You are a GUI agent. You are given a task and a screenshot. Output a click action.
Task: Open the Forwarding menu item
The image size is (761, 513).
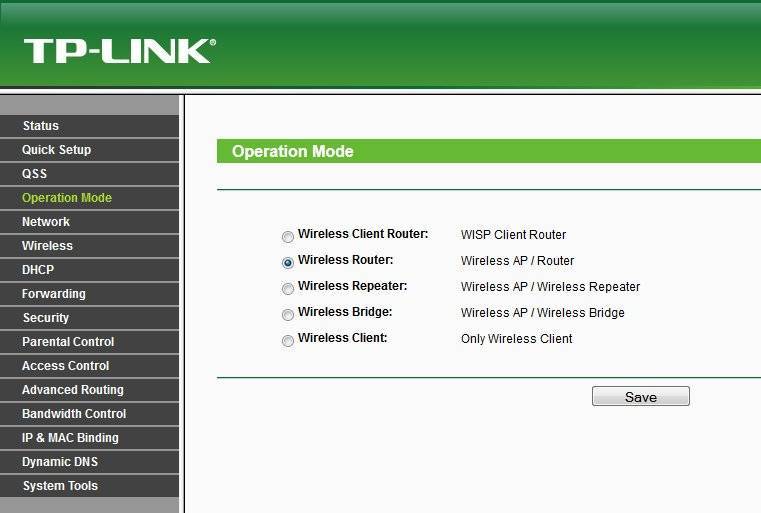click(x=89, y=294)
